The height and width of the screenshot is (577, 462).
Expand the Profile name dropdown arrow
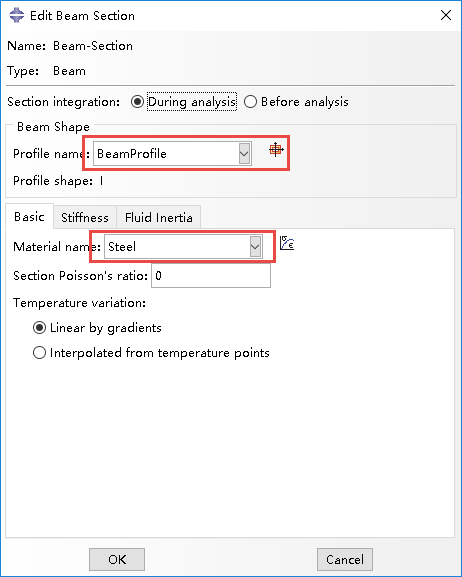point(244,153)
